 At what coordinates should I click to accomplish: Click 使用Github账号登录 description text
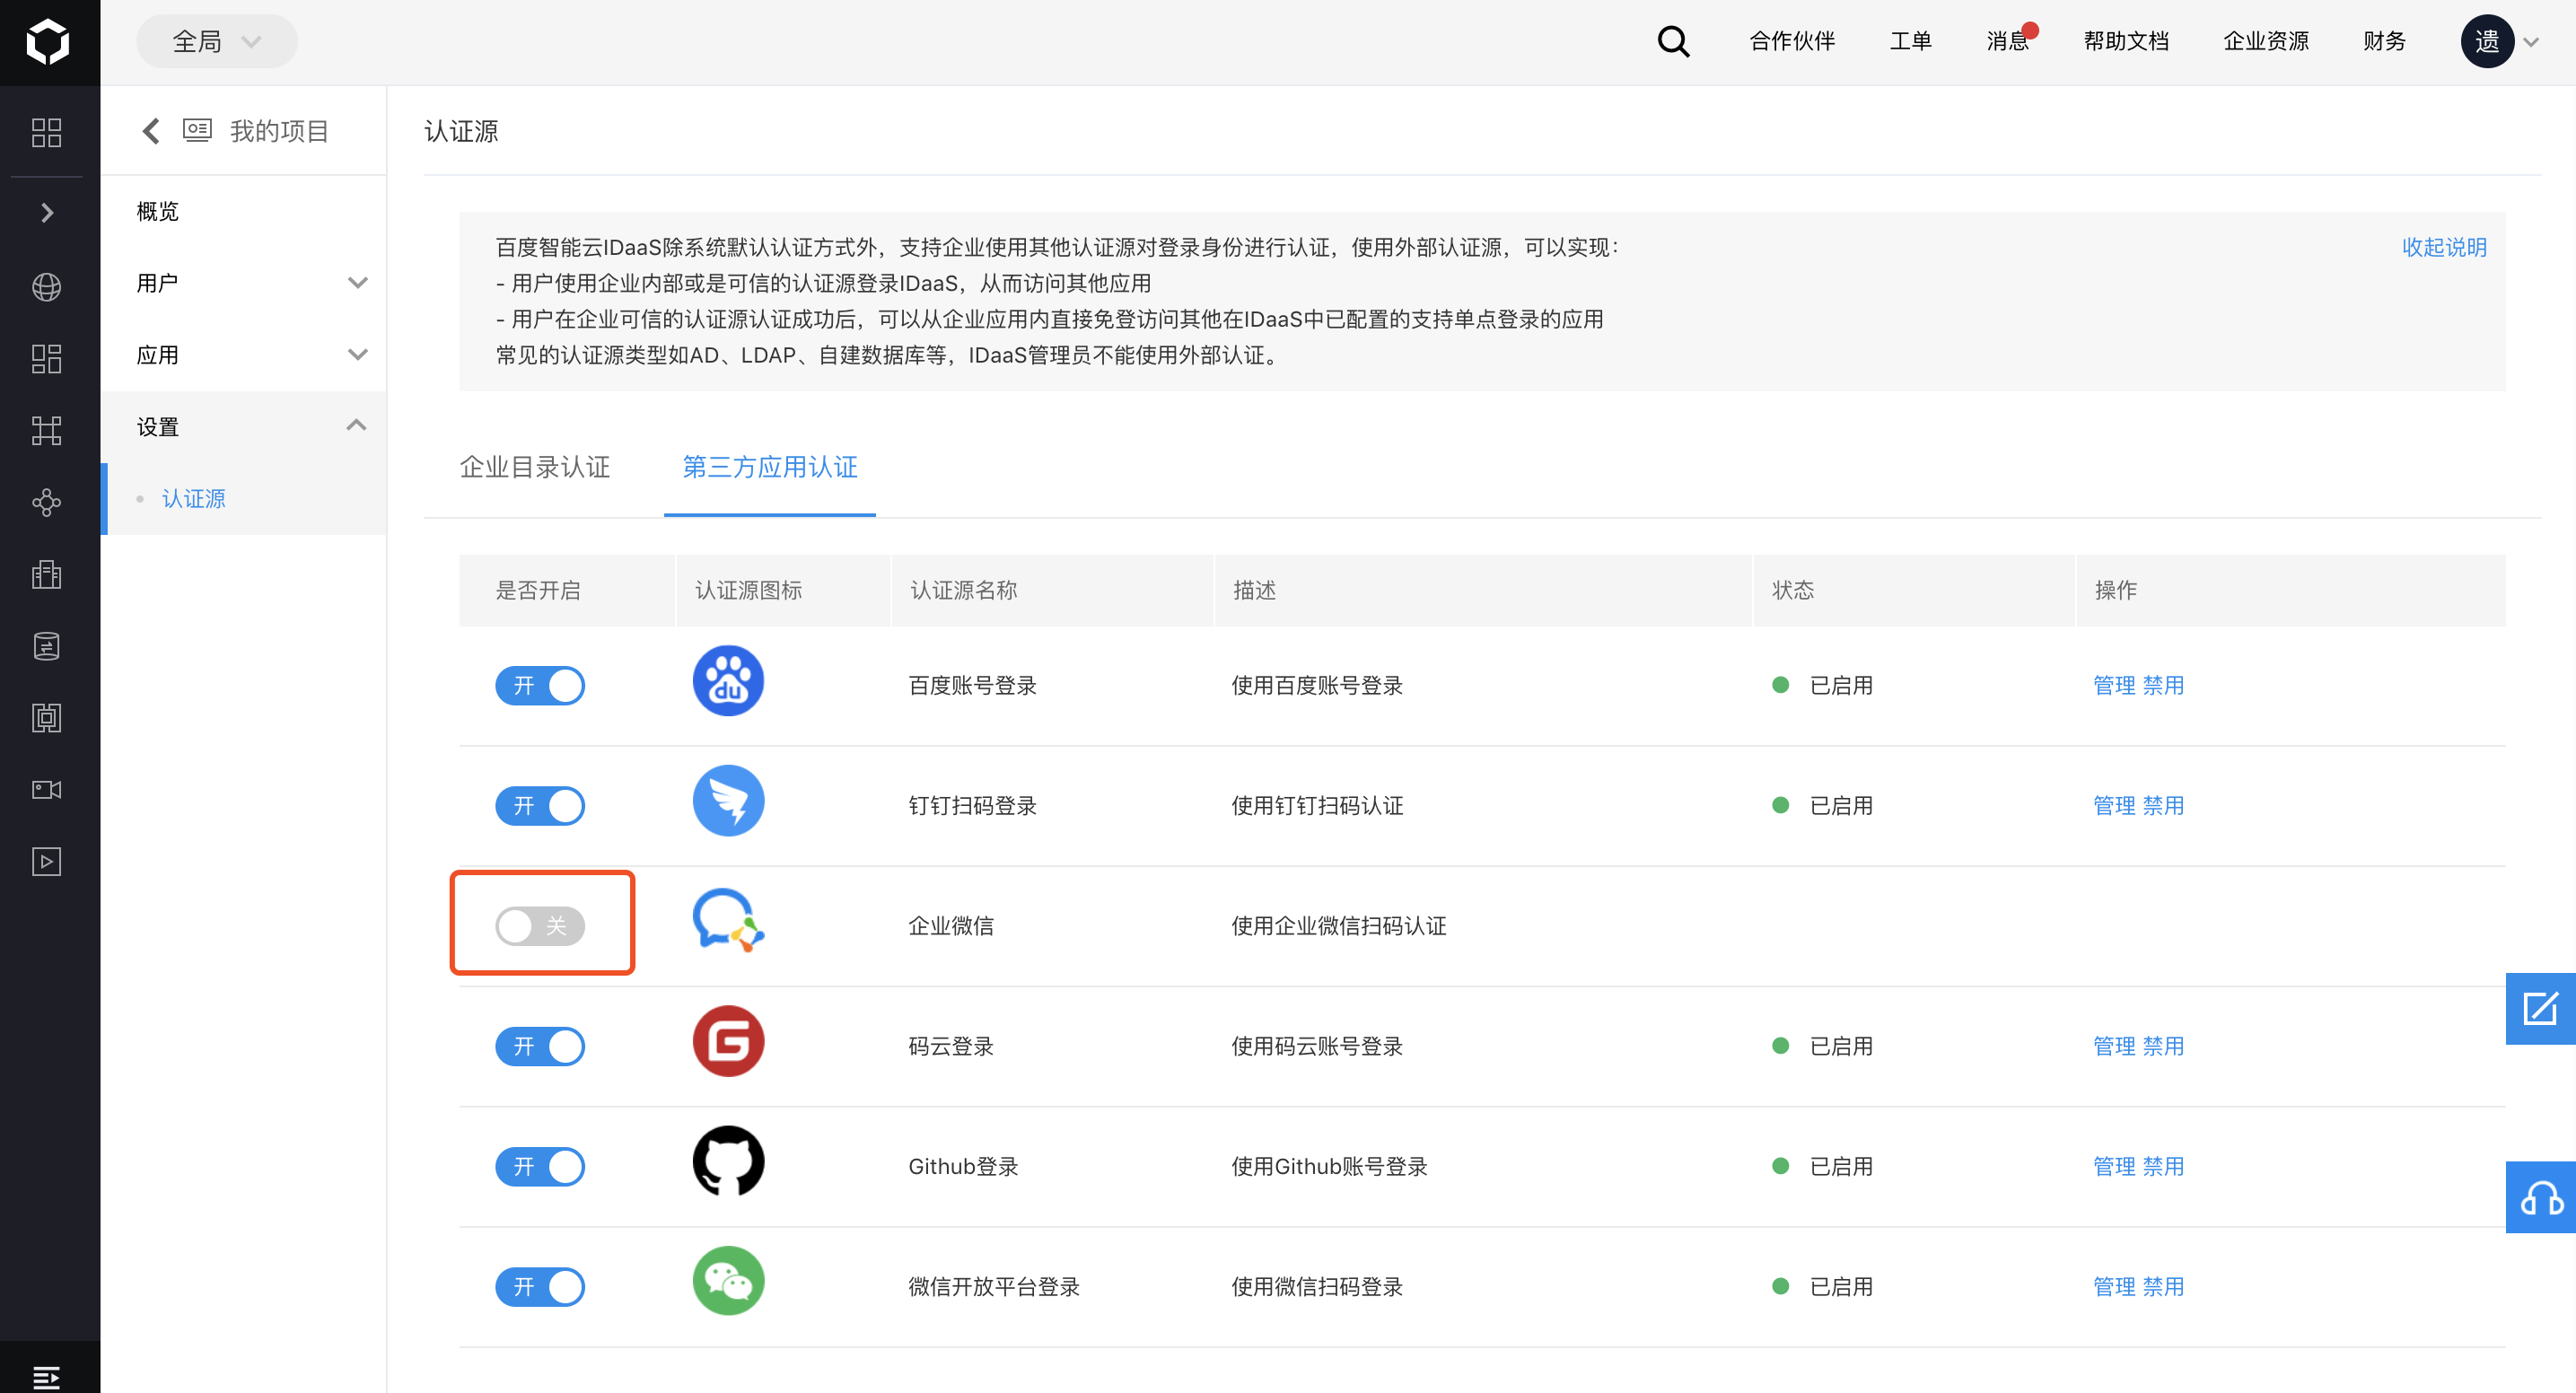point(1329,1166)
